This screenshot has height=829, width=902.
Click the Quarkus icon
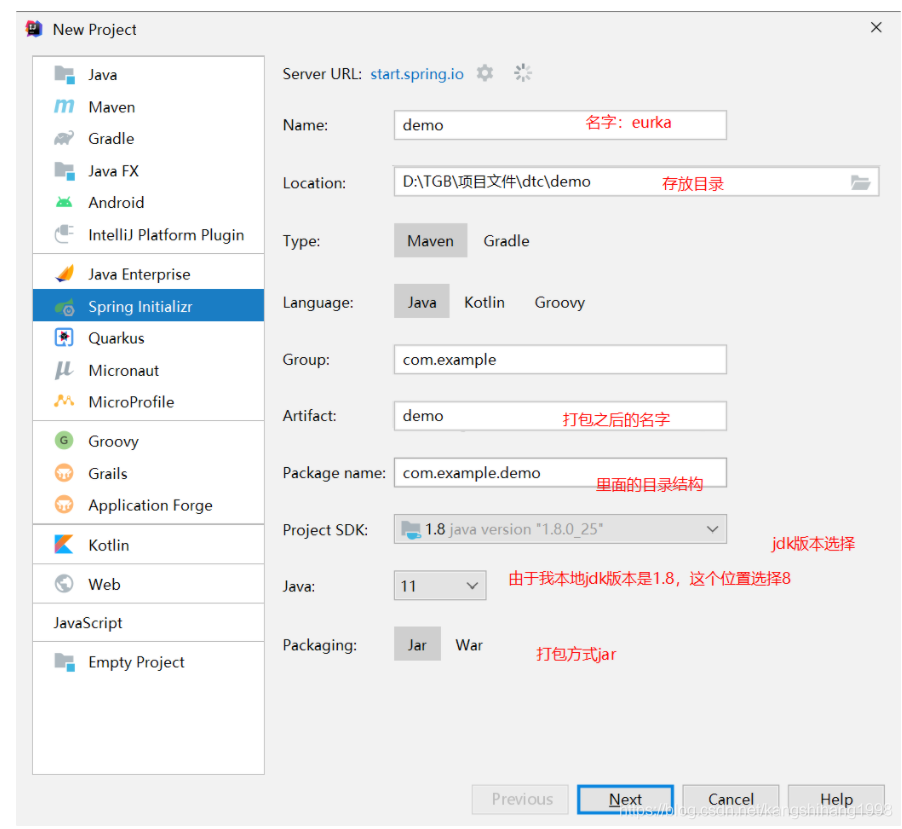tap(64, 338)
